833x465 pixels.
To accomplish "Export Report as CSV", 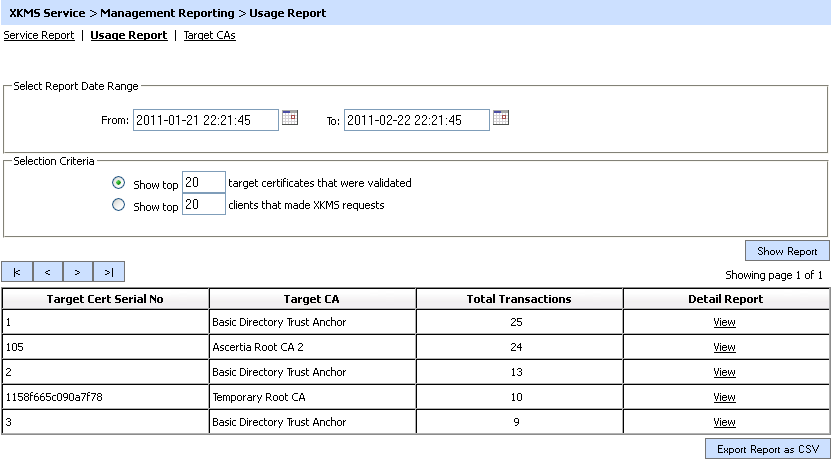I will (767, 450).
